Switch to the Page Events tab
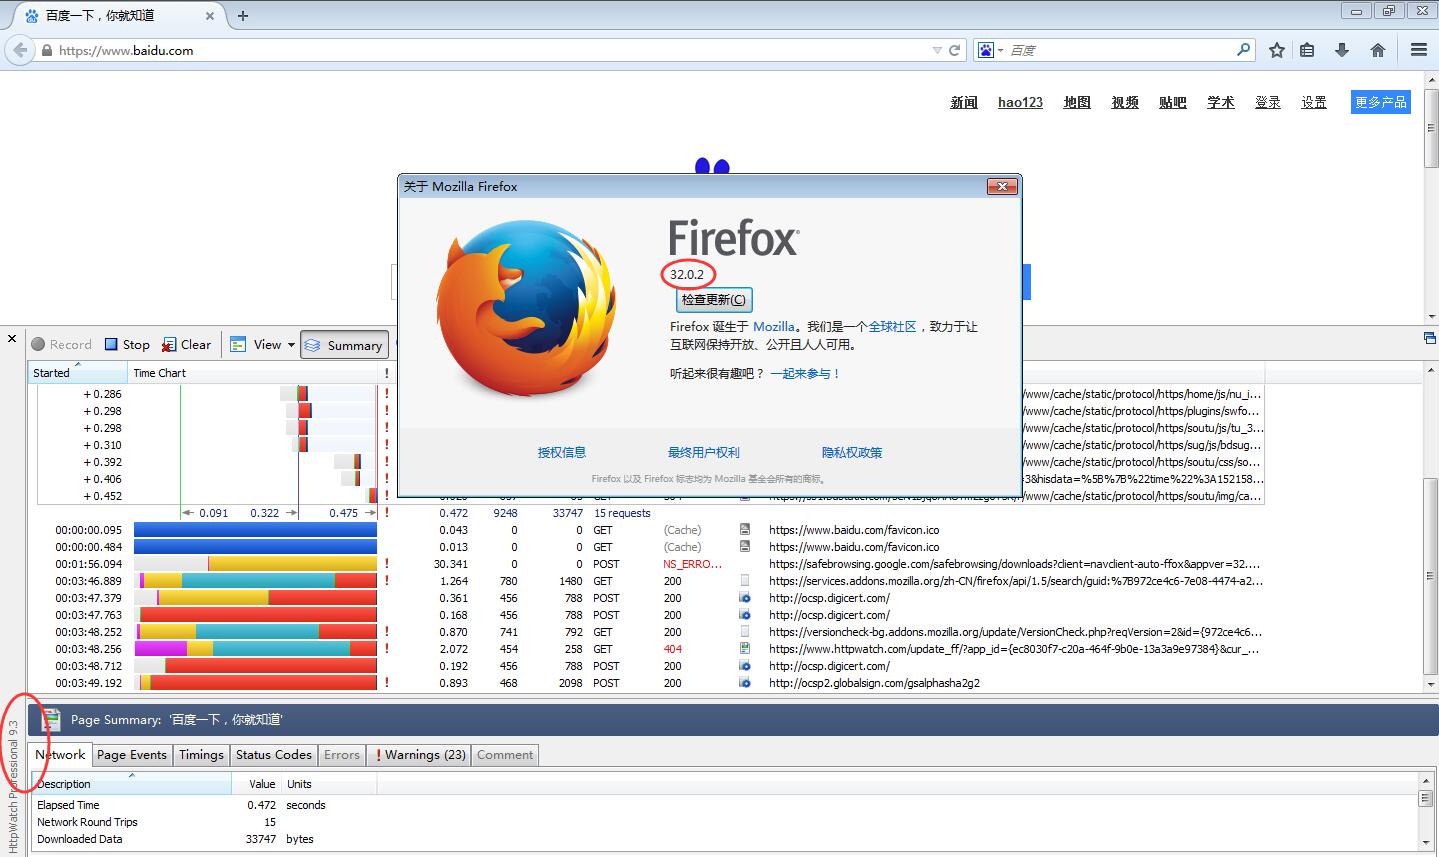Viewport: 1439px width, 857px height. point(132,755)
